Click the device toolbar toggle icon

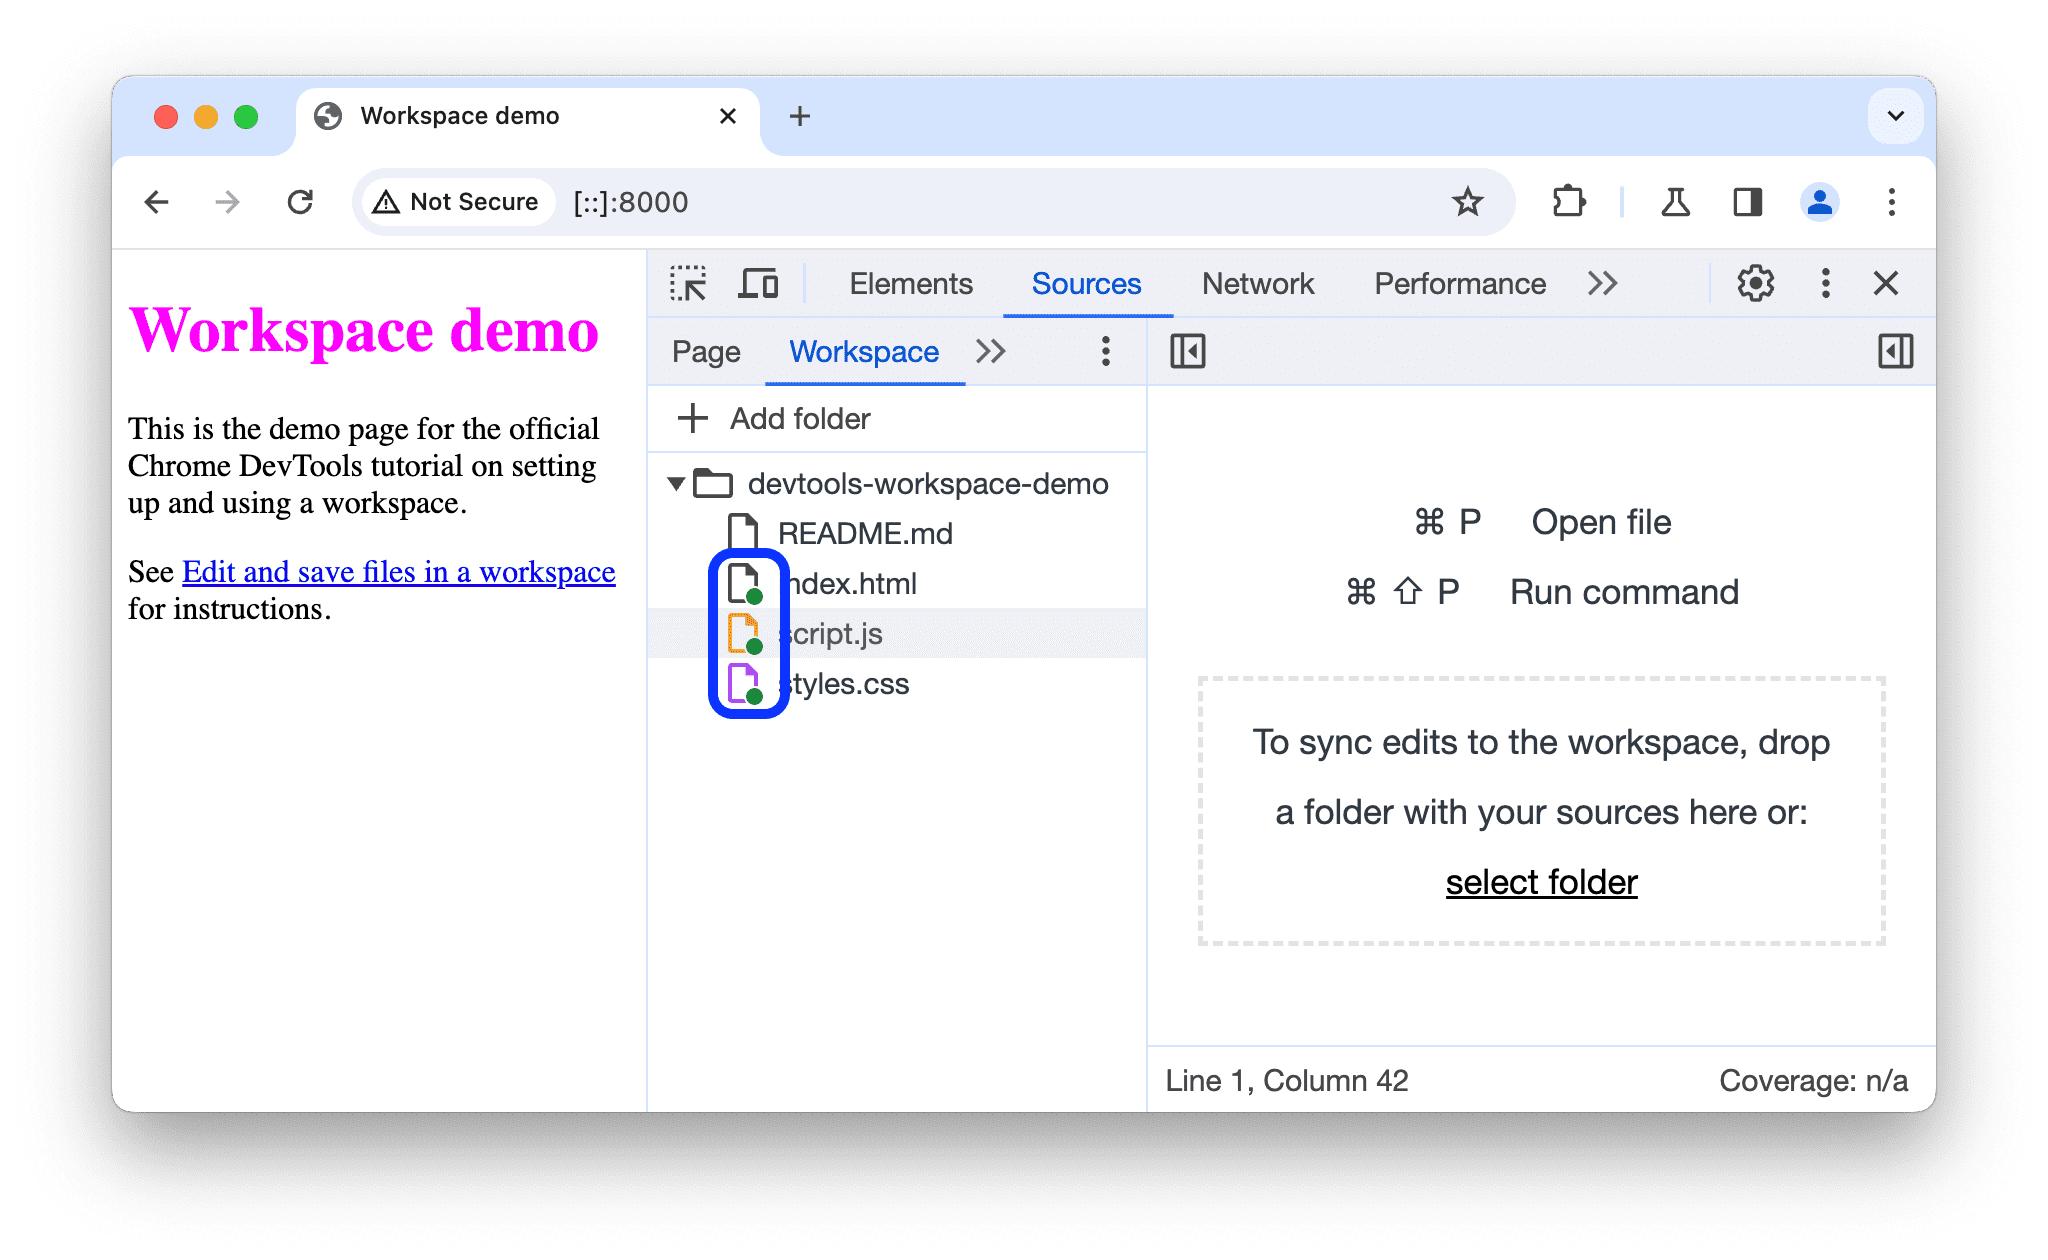[762, 284]
